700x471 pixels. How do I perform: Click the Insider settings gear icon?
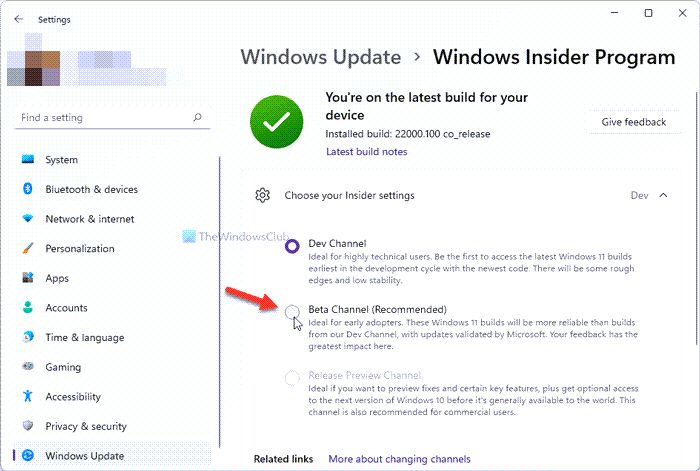(x=262, y=195)
